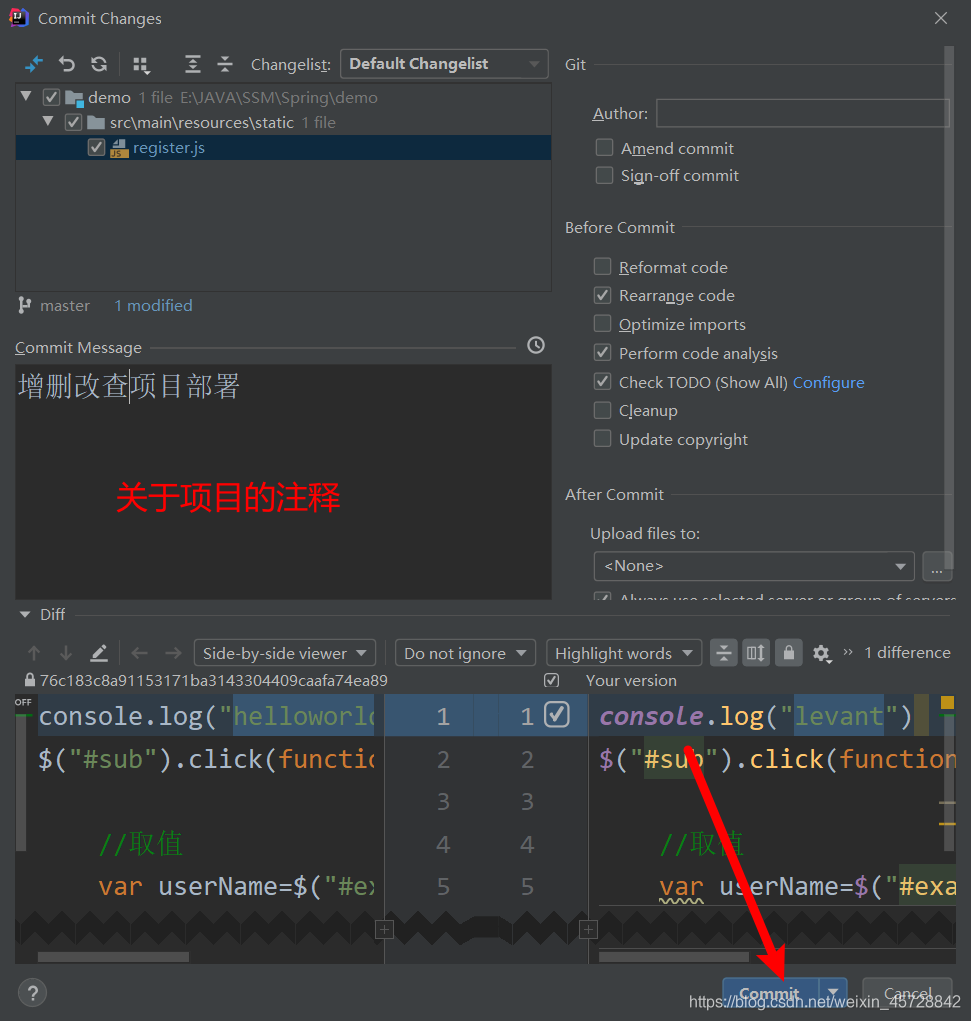Collapse the demo tree node
Viewport: 971px width, 1021px height.
(x=26, y=96)
